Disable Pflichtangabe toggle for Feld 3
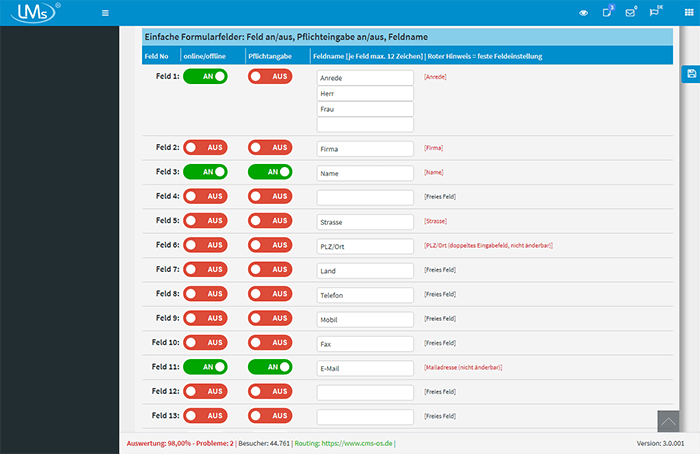This screenshot has width=700, height=454. pyautogui.click(x=270, y=172)
